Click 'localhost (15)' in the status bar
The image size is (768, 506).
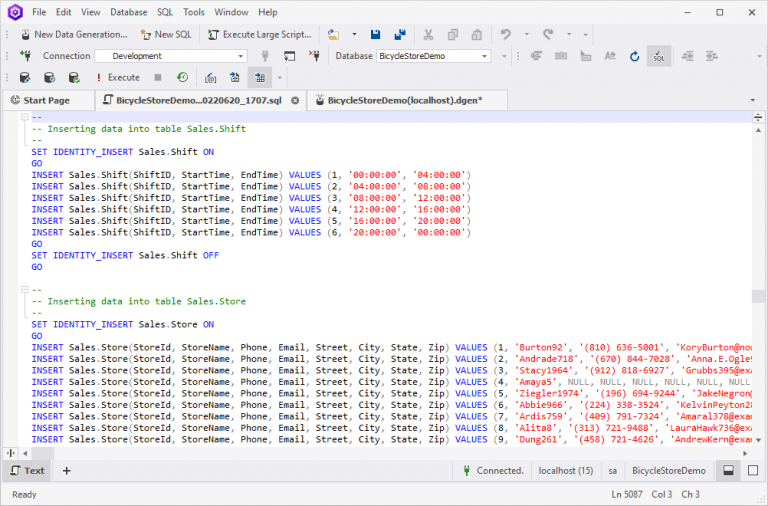(566, 471)
